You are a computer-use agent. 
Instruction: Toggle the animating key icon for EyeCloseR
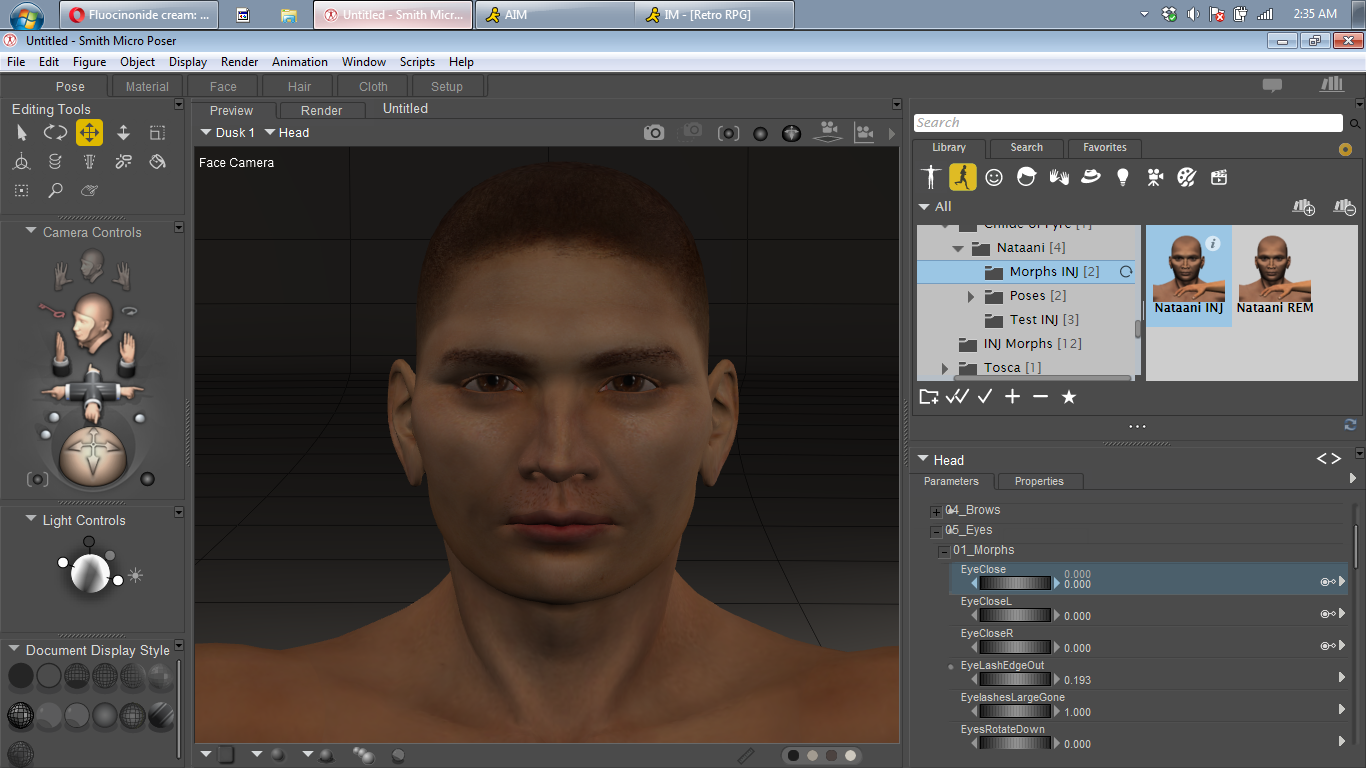pos(1328,646)
